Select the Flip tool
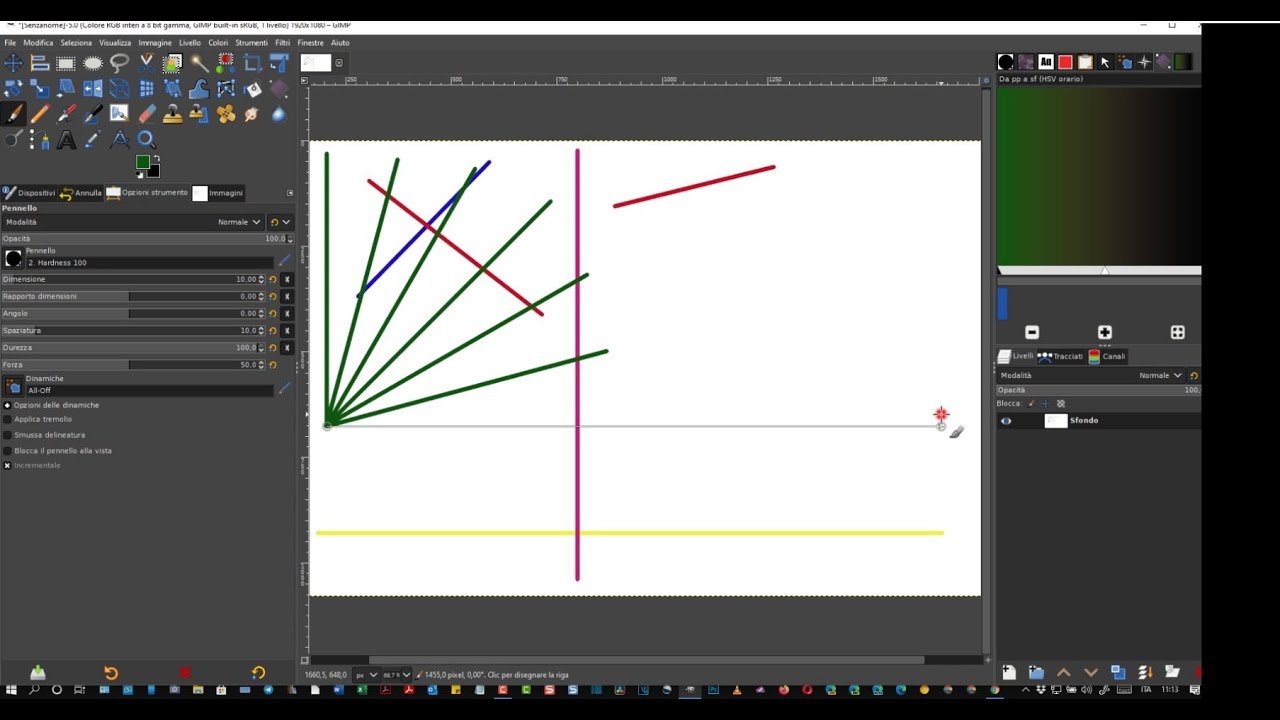Image resolution: width=1280 pixels, height=720 pixels. (x=93, y=88)
